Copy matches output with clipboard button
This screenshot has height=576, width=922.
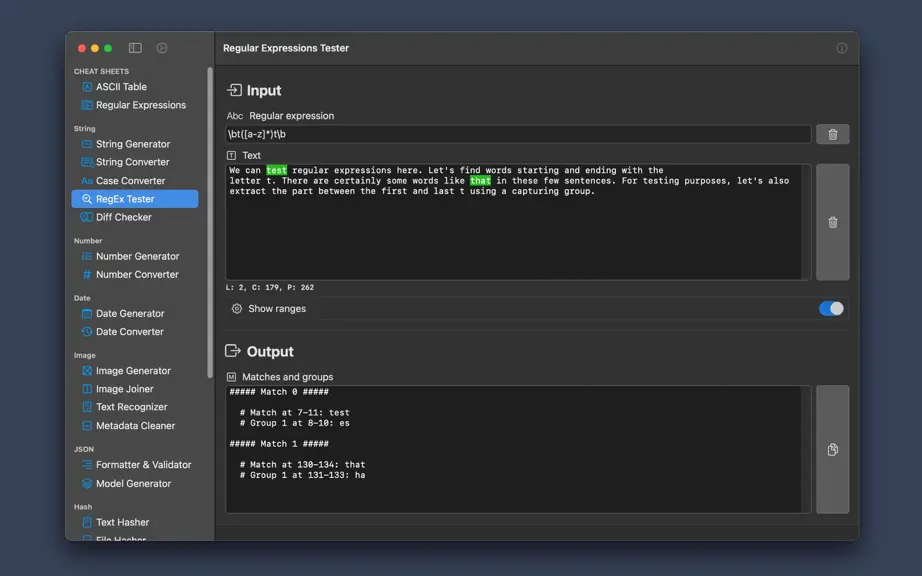[833, 450]
